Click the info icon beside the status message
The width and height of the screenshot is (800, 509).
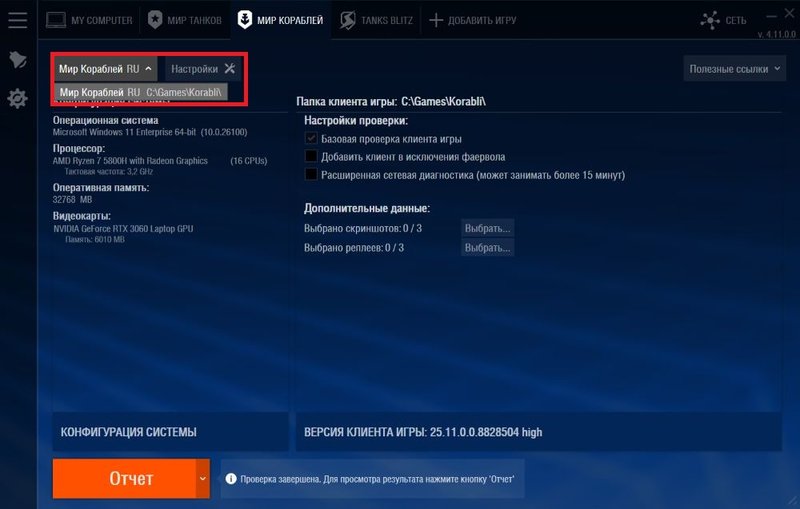point(228,479)
